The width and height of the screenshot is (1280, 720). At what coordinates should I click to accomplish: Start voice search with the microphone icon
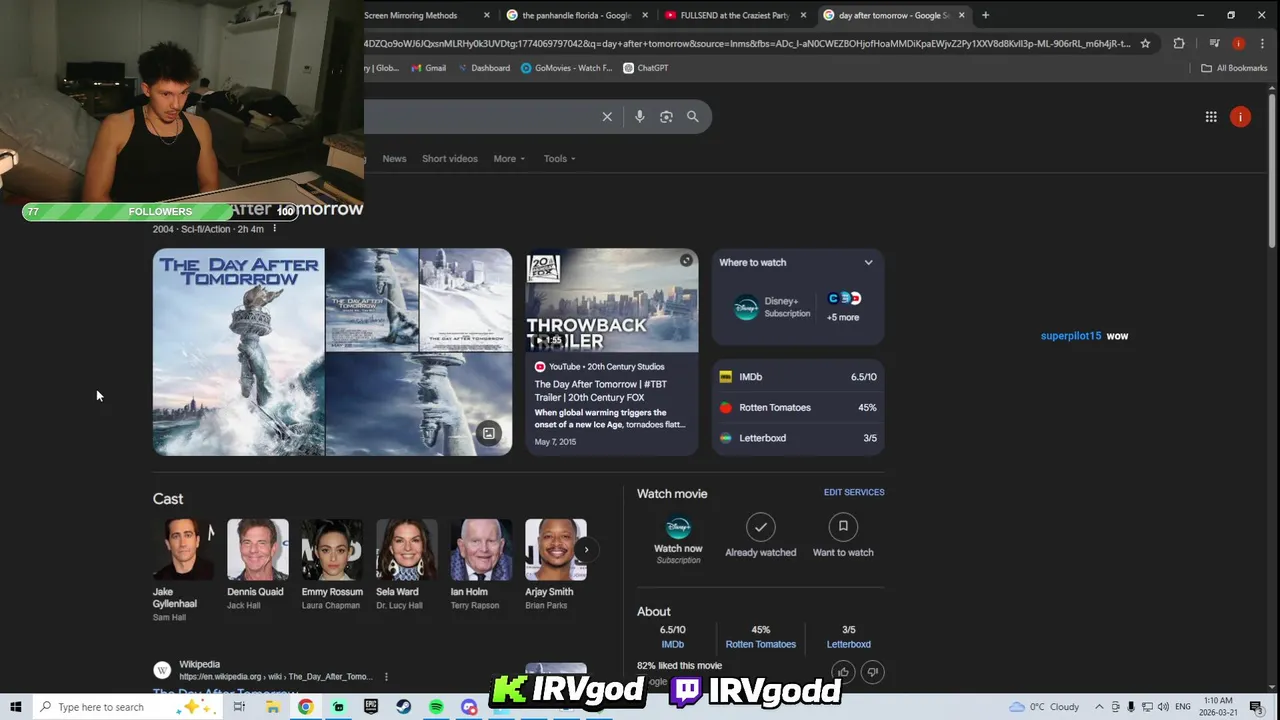[640, 117]
